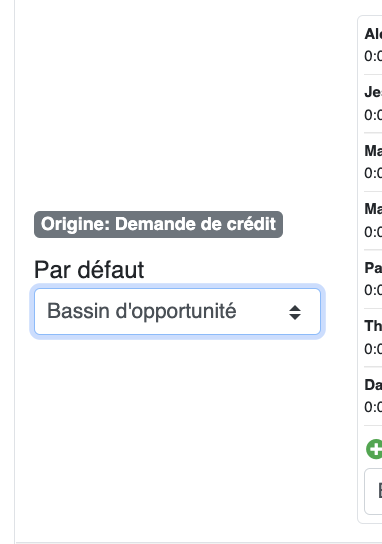The image size is (382, 544).
Task: Click the time value under the "Pa" entry
Action: coord(373,290)
